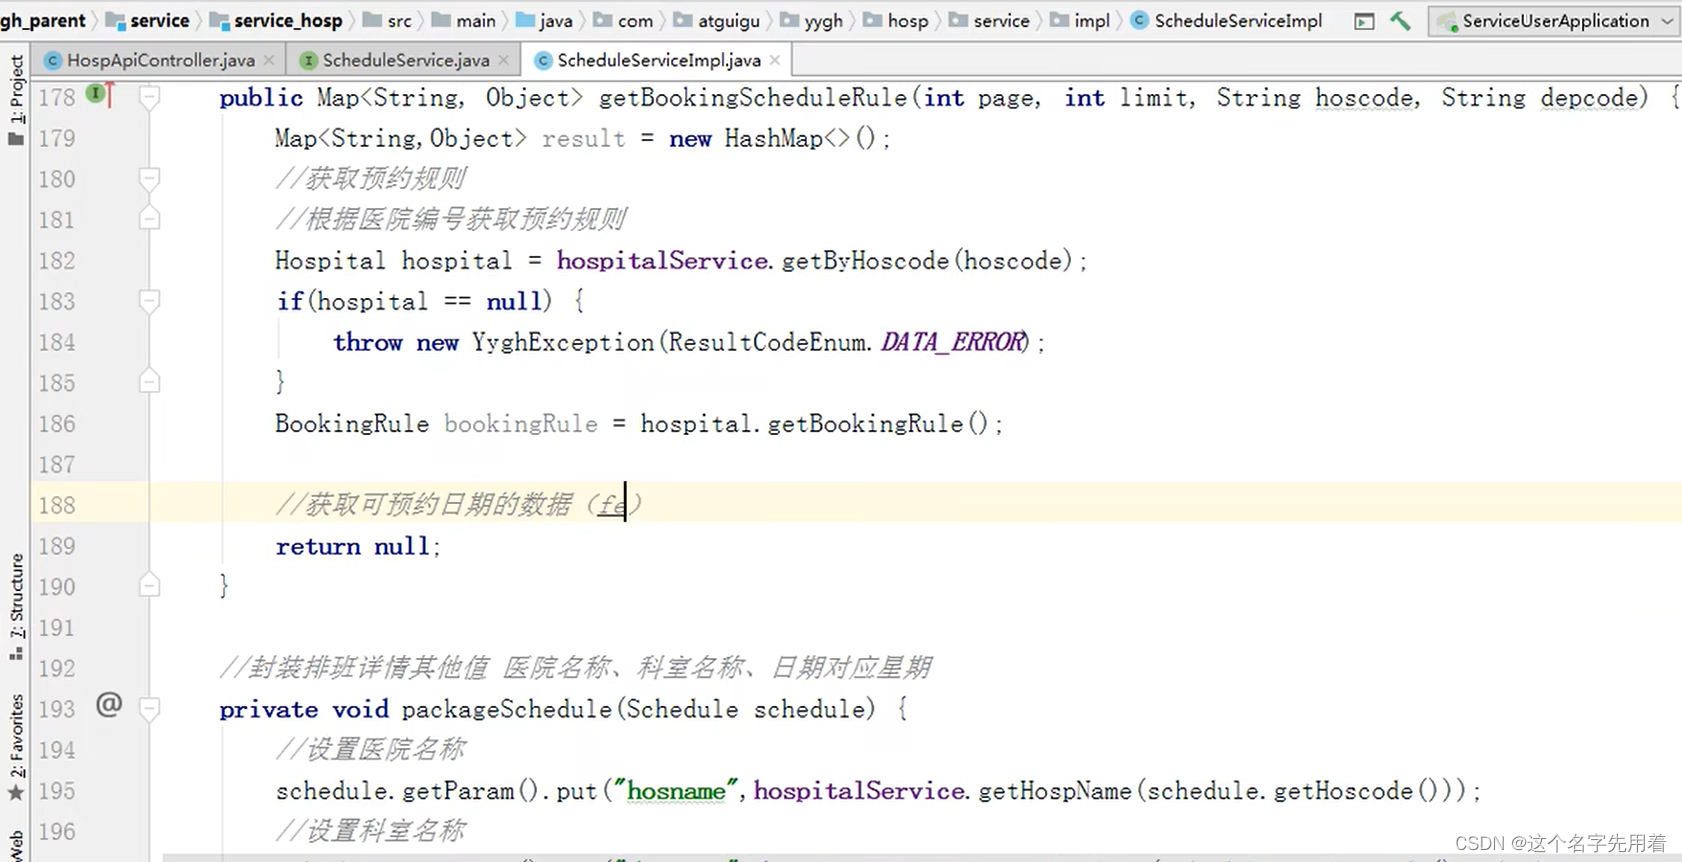Screen dimensions: 1682x862
Task: Click 'getBookingRule()' call on line 186
Action: [879, 424]
